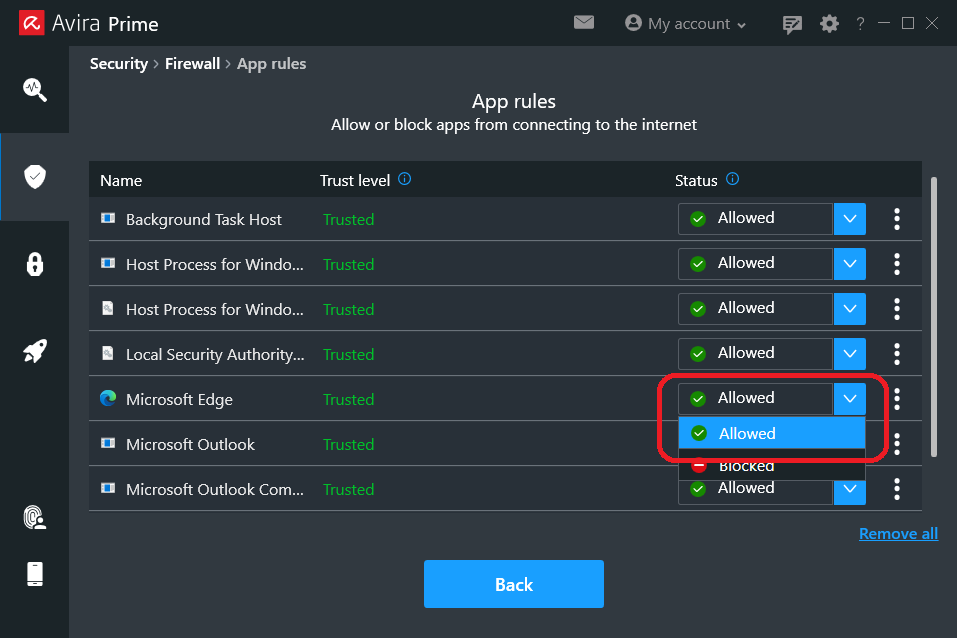Viewport: 957px width, 638px height.
Task: Open more options for Background Task Host
Action: (x=897, y=219)
